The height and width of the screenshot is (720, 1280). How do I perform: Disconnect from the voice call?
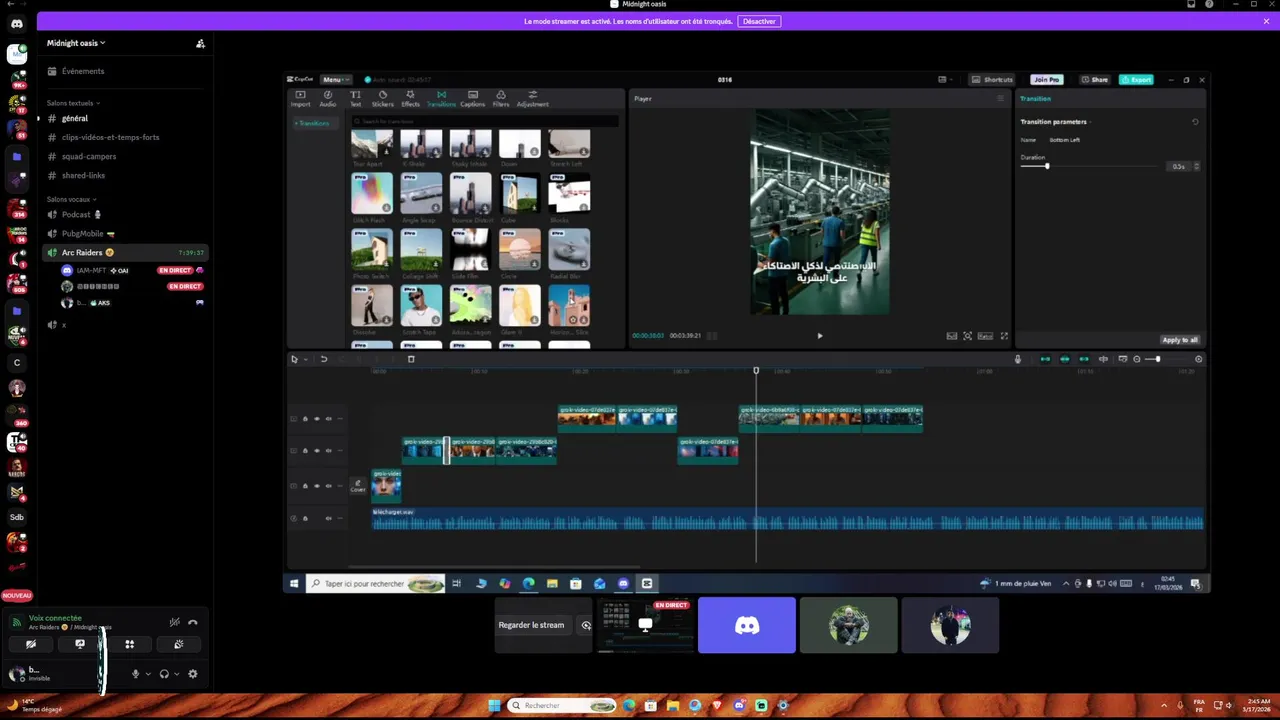(x=193, y=622)
